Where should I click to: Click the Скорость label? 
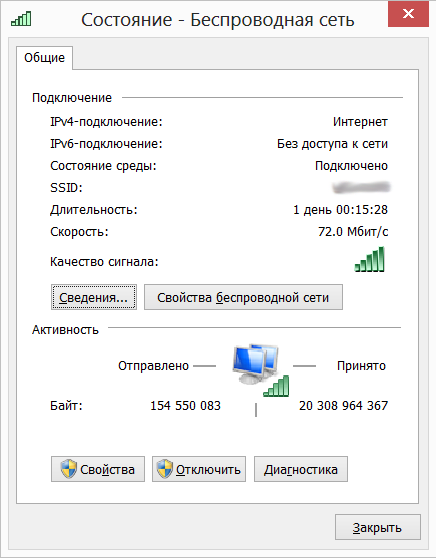(79, 232)
